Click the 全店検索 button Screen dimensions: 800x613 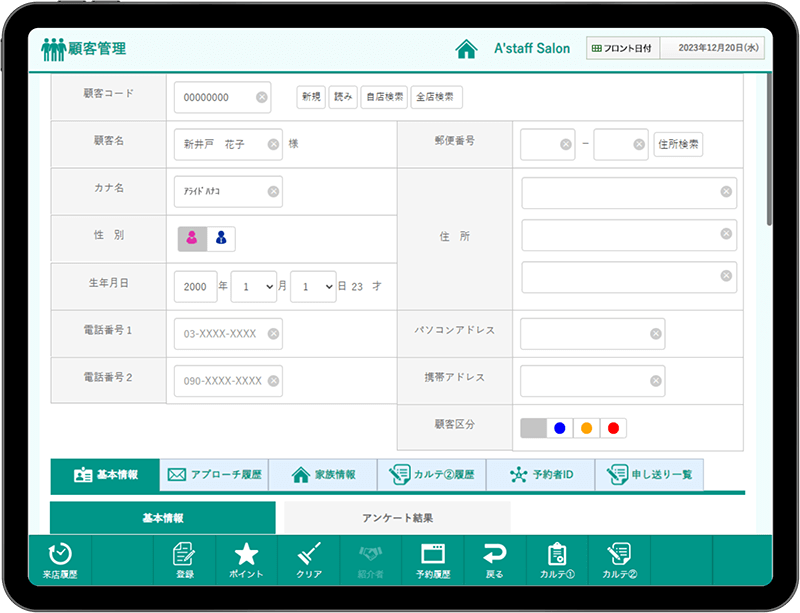pos(437,97)
